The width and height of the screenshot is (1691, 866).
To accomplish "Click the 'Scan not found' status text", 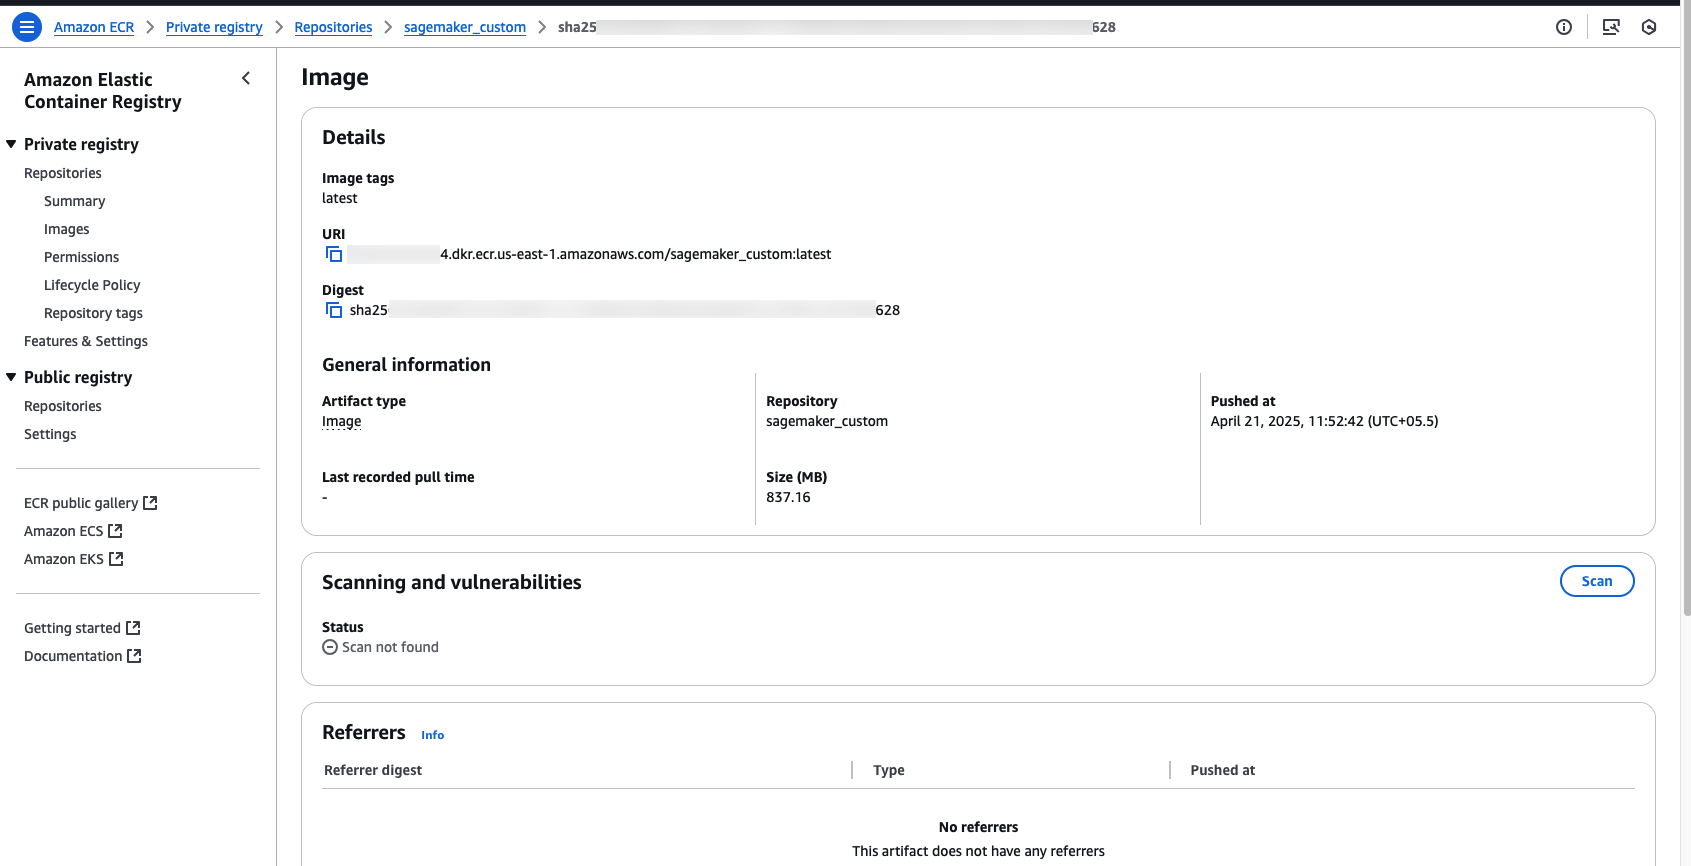I will coord(390,647).
